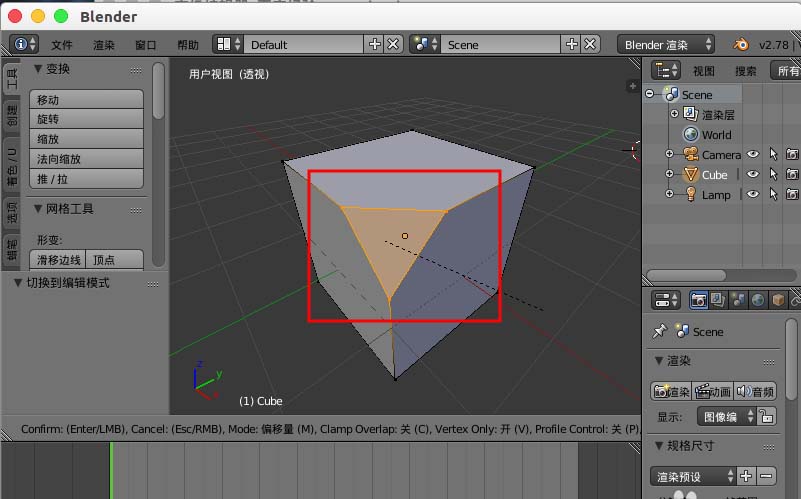The height and width of the screenshot is (499, 801).
Task: Open the 帮助 menu
Action: [x=187, y=45]
